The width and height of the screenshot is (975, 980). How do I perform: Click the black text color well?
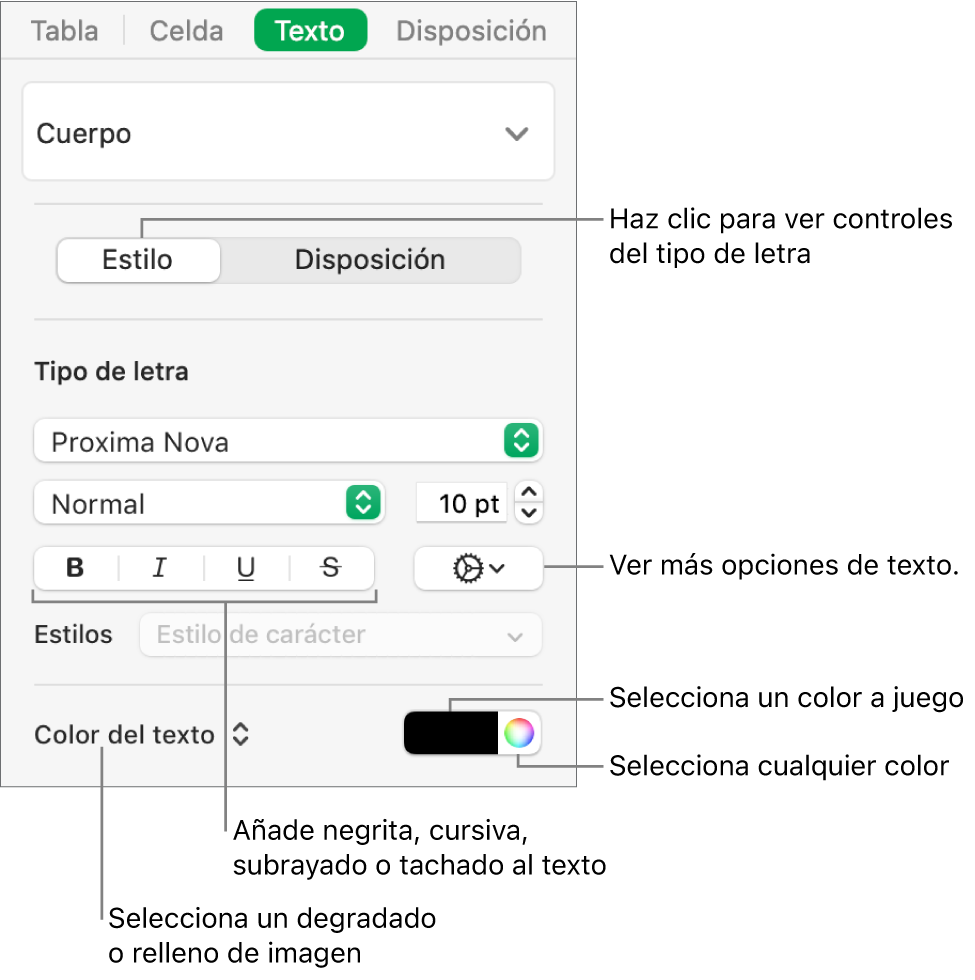point(451,732)
